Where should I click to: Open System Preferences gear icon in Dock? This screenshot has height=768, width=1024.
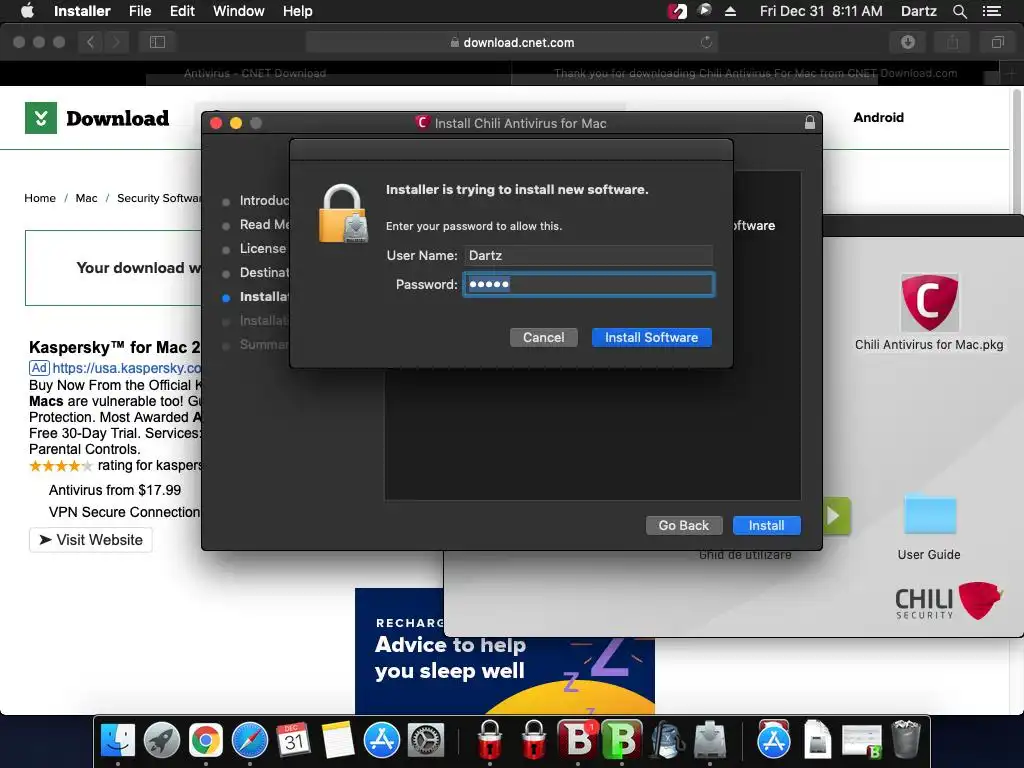point(426,741)
